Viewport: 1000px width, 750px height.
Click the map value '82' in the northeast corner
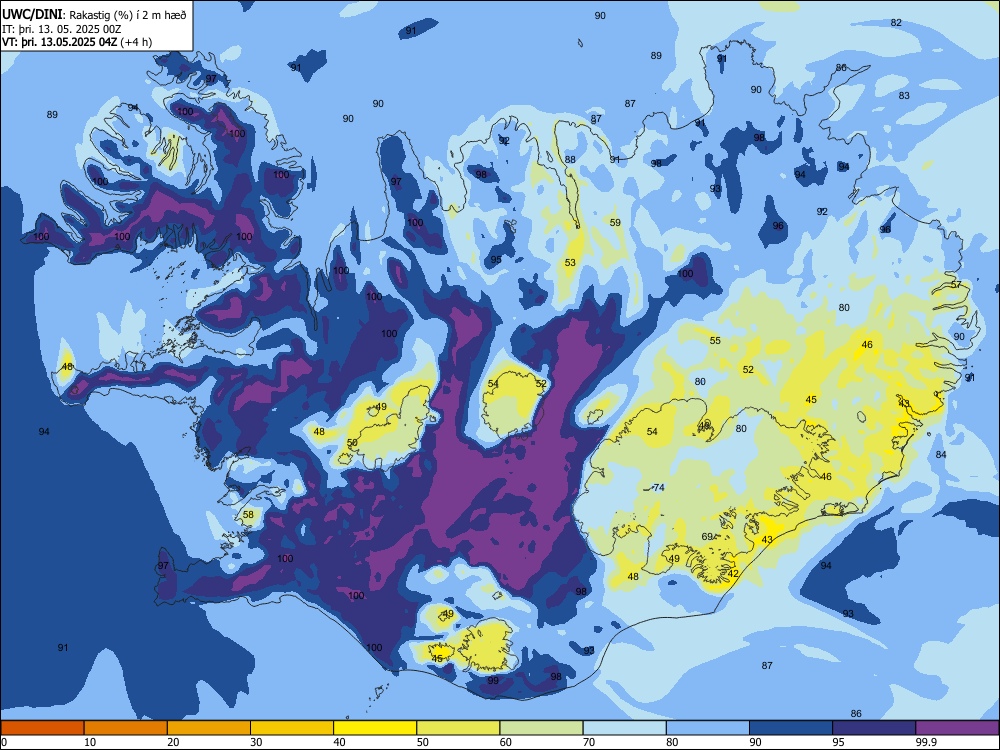(896, 22)
